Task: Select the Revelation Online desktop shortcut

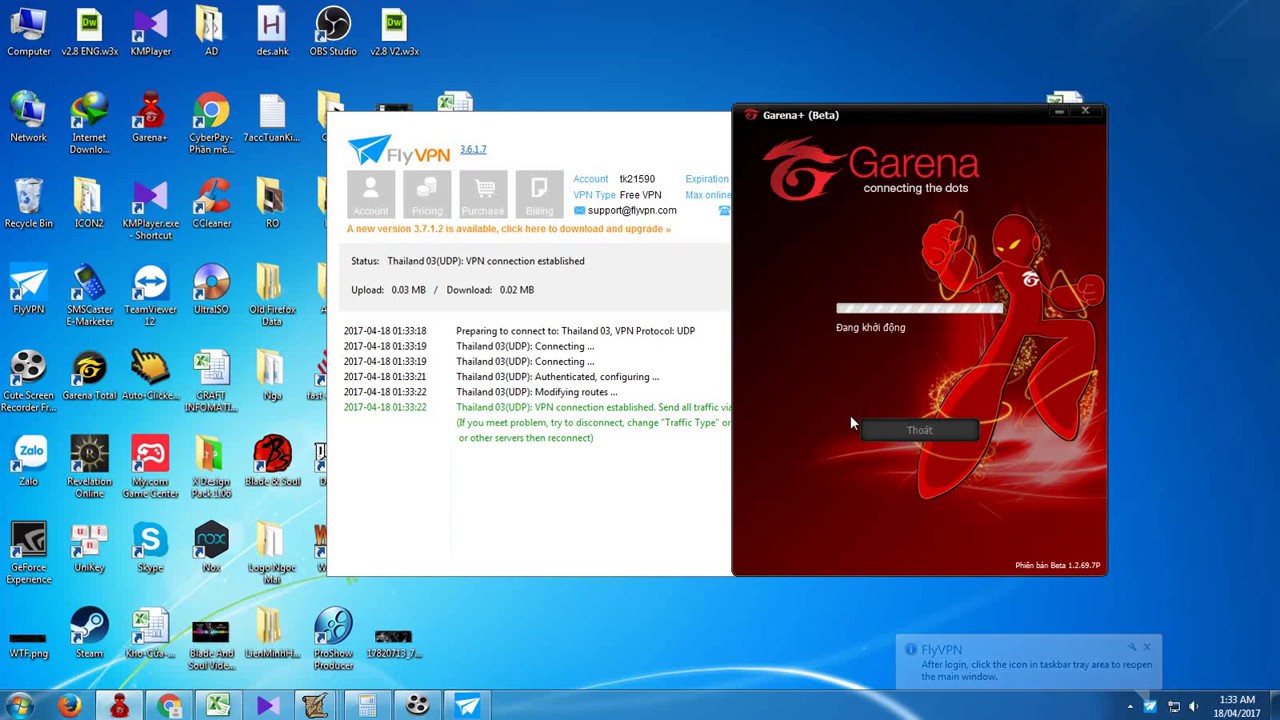Action: [89, 467]
